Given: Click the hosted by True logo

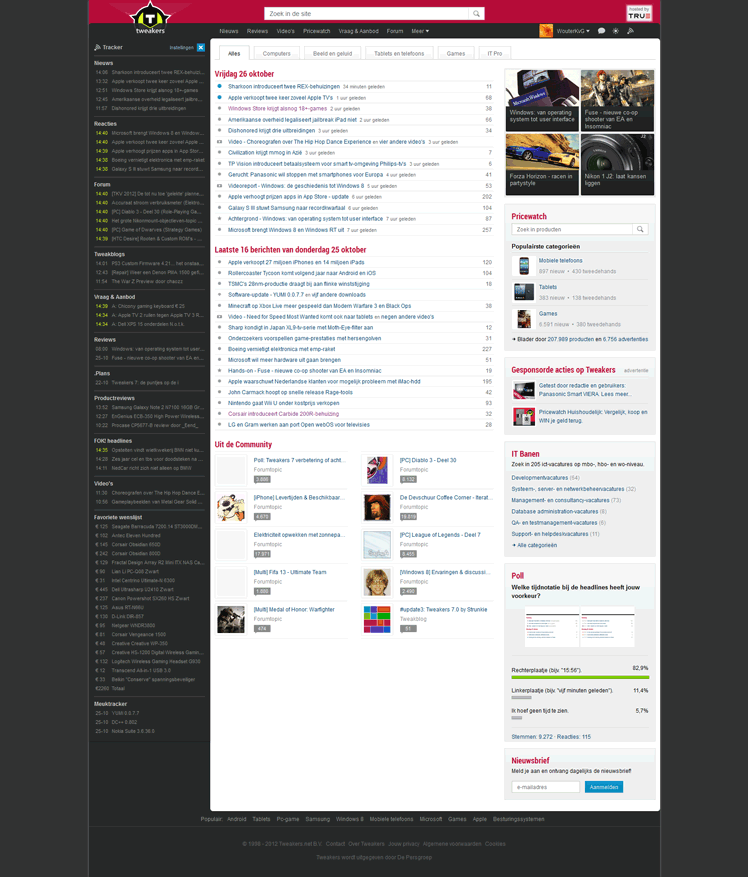Looking at the screenshot, I should pos(639,13).
